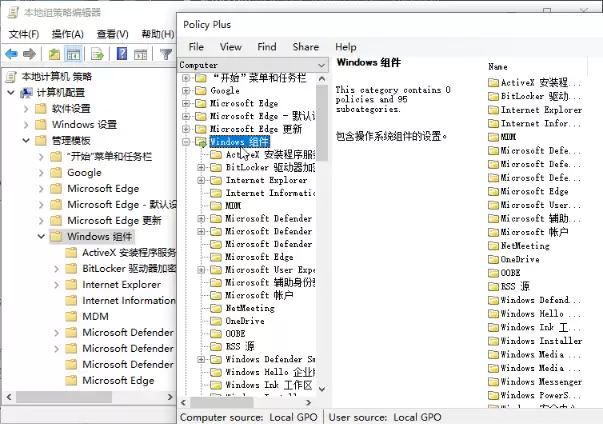This screenshot has height=424, width=603.
Task: Click the gray forward arrow toolbar icon
Action: 30,54
